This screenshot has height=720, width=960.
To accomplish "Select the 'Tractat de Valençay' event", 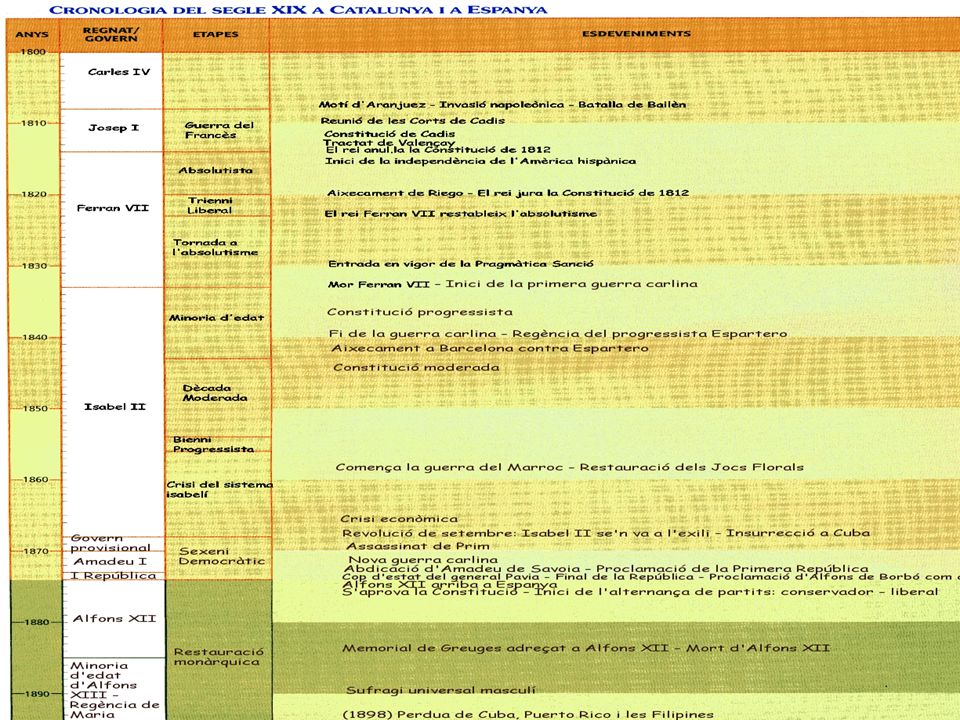I will 389,143.
